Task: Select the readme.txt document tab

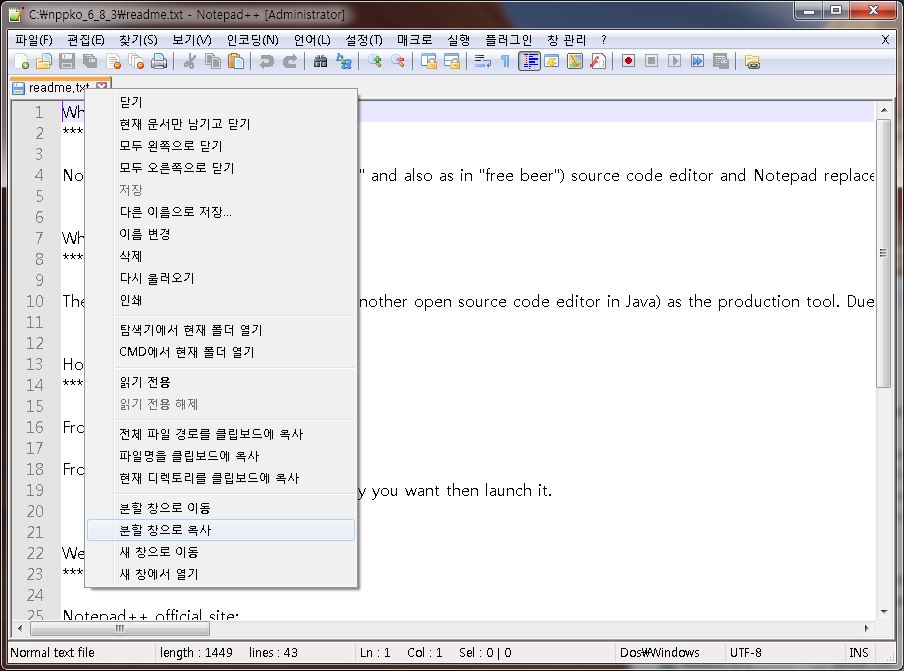Action: coord(60,87)
